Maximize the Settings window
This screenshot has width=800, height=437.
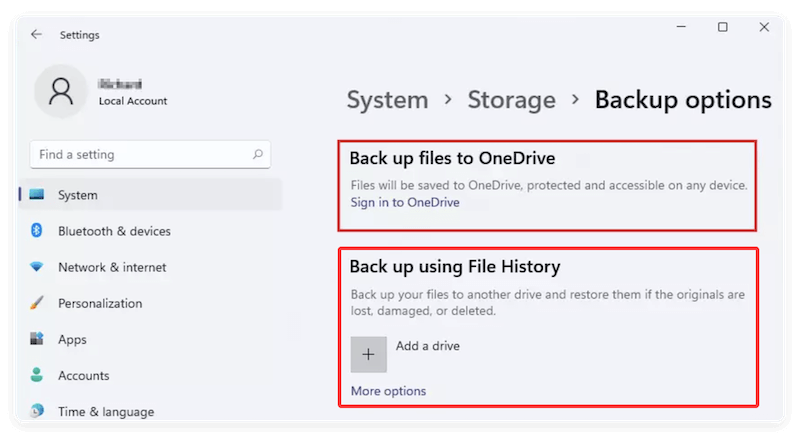click(x=722, y=27)
